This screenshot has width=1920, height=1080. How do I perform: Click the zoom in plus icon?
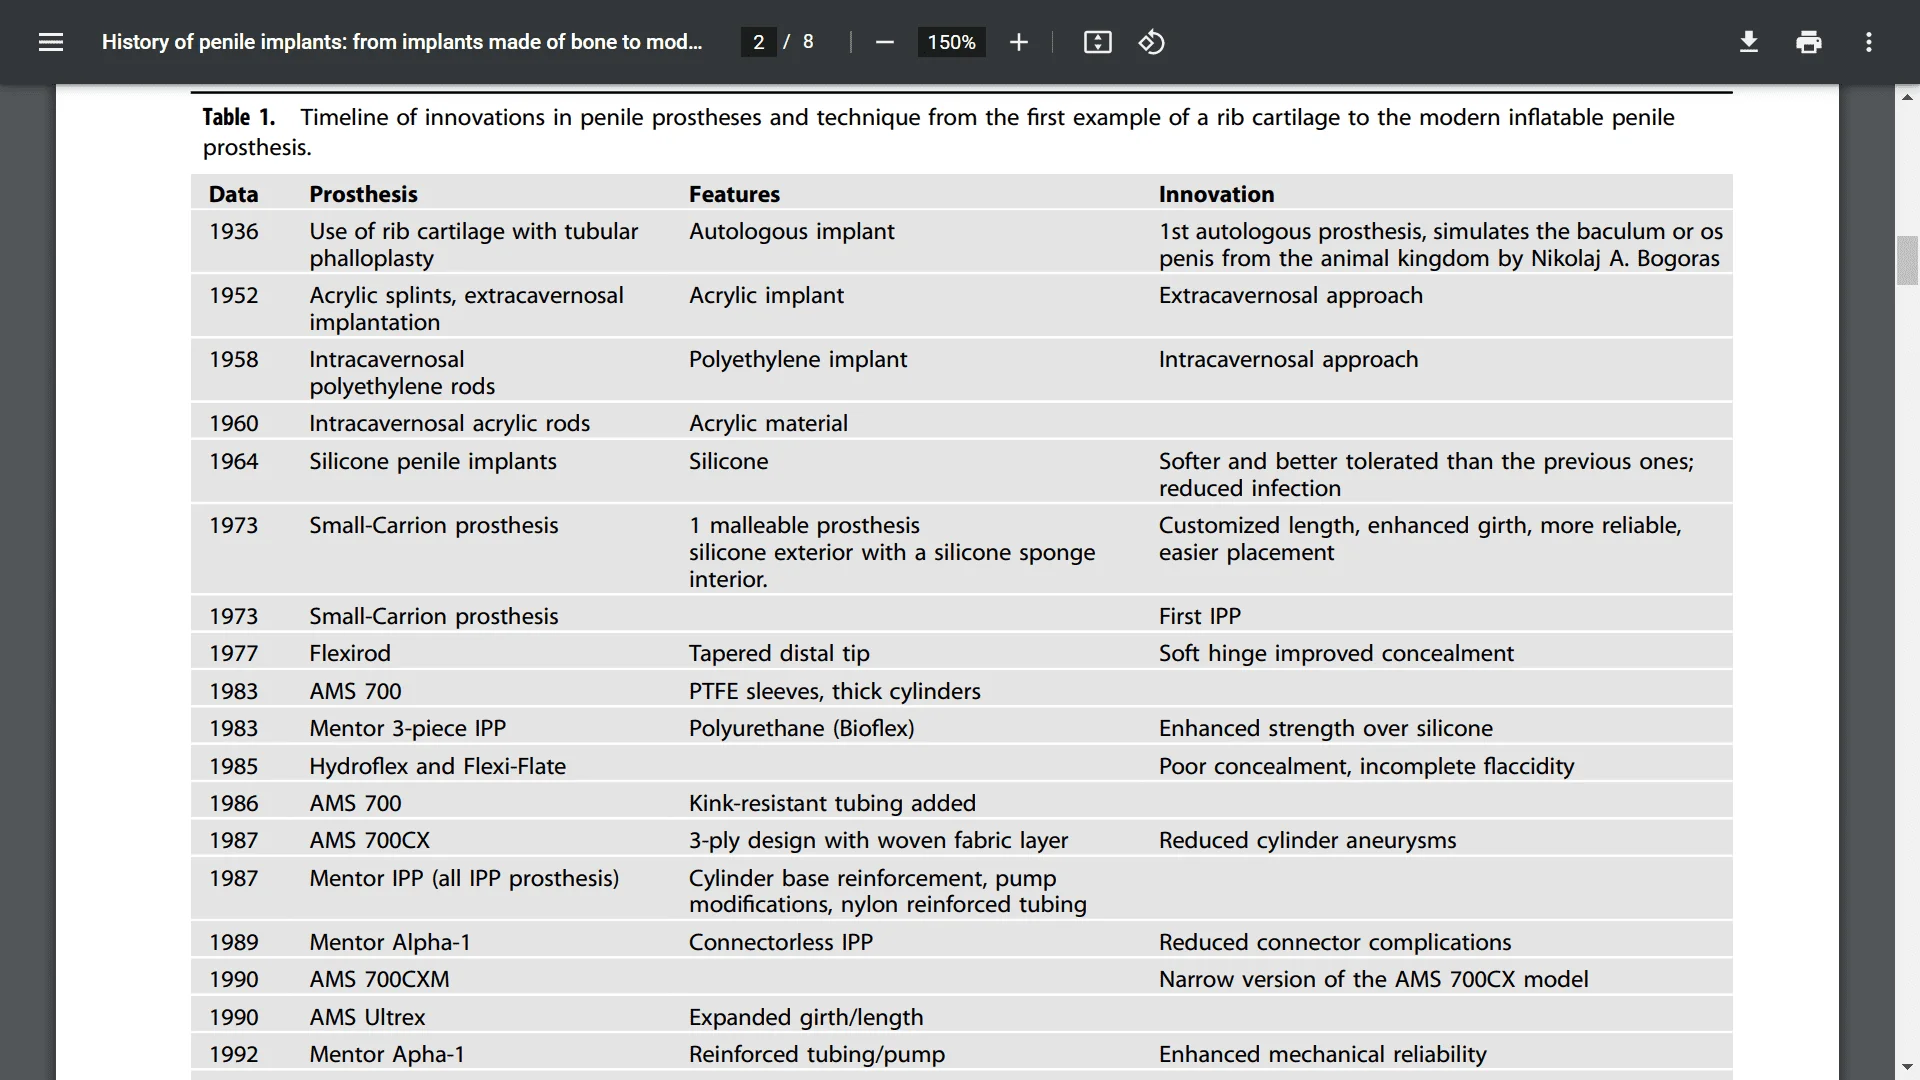(1018, 42)
